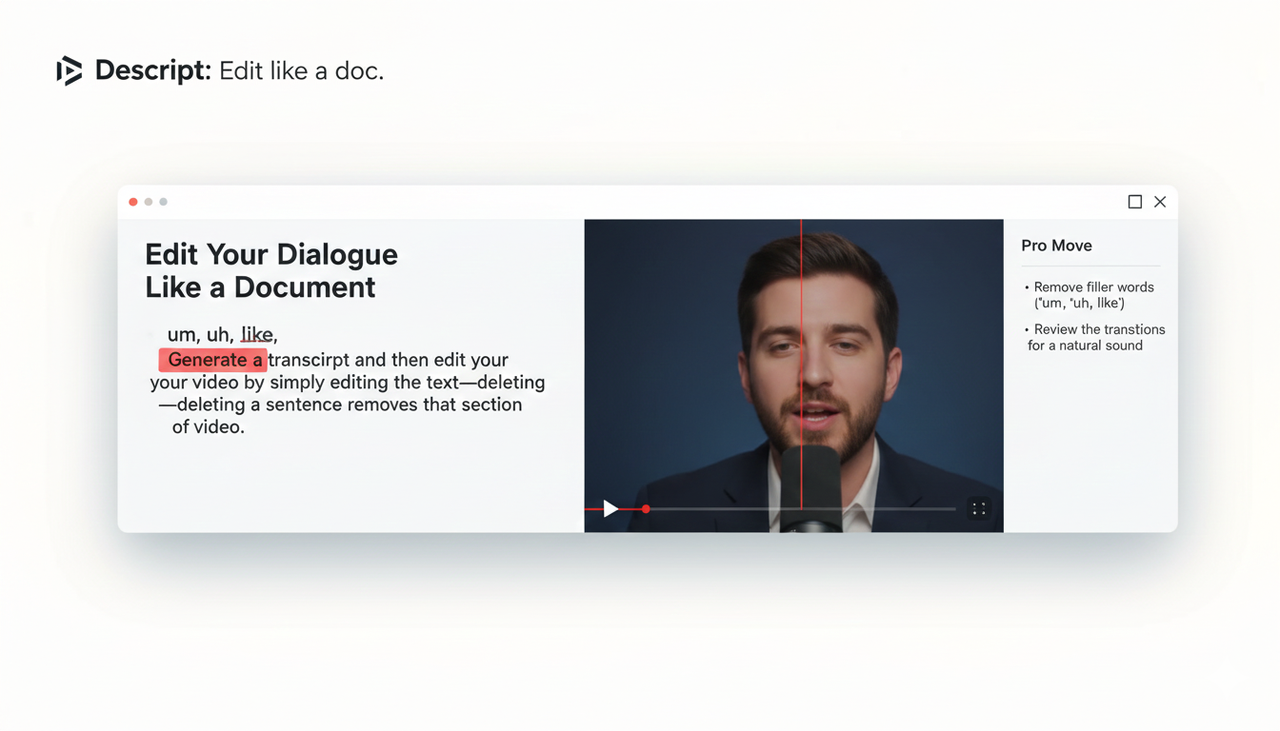The height and width of the screenshot is (731, 1280).
Task: Click the X icon in the title bar
Action: point(1159,201)
